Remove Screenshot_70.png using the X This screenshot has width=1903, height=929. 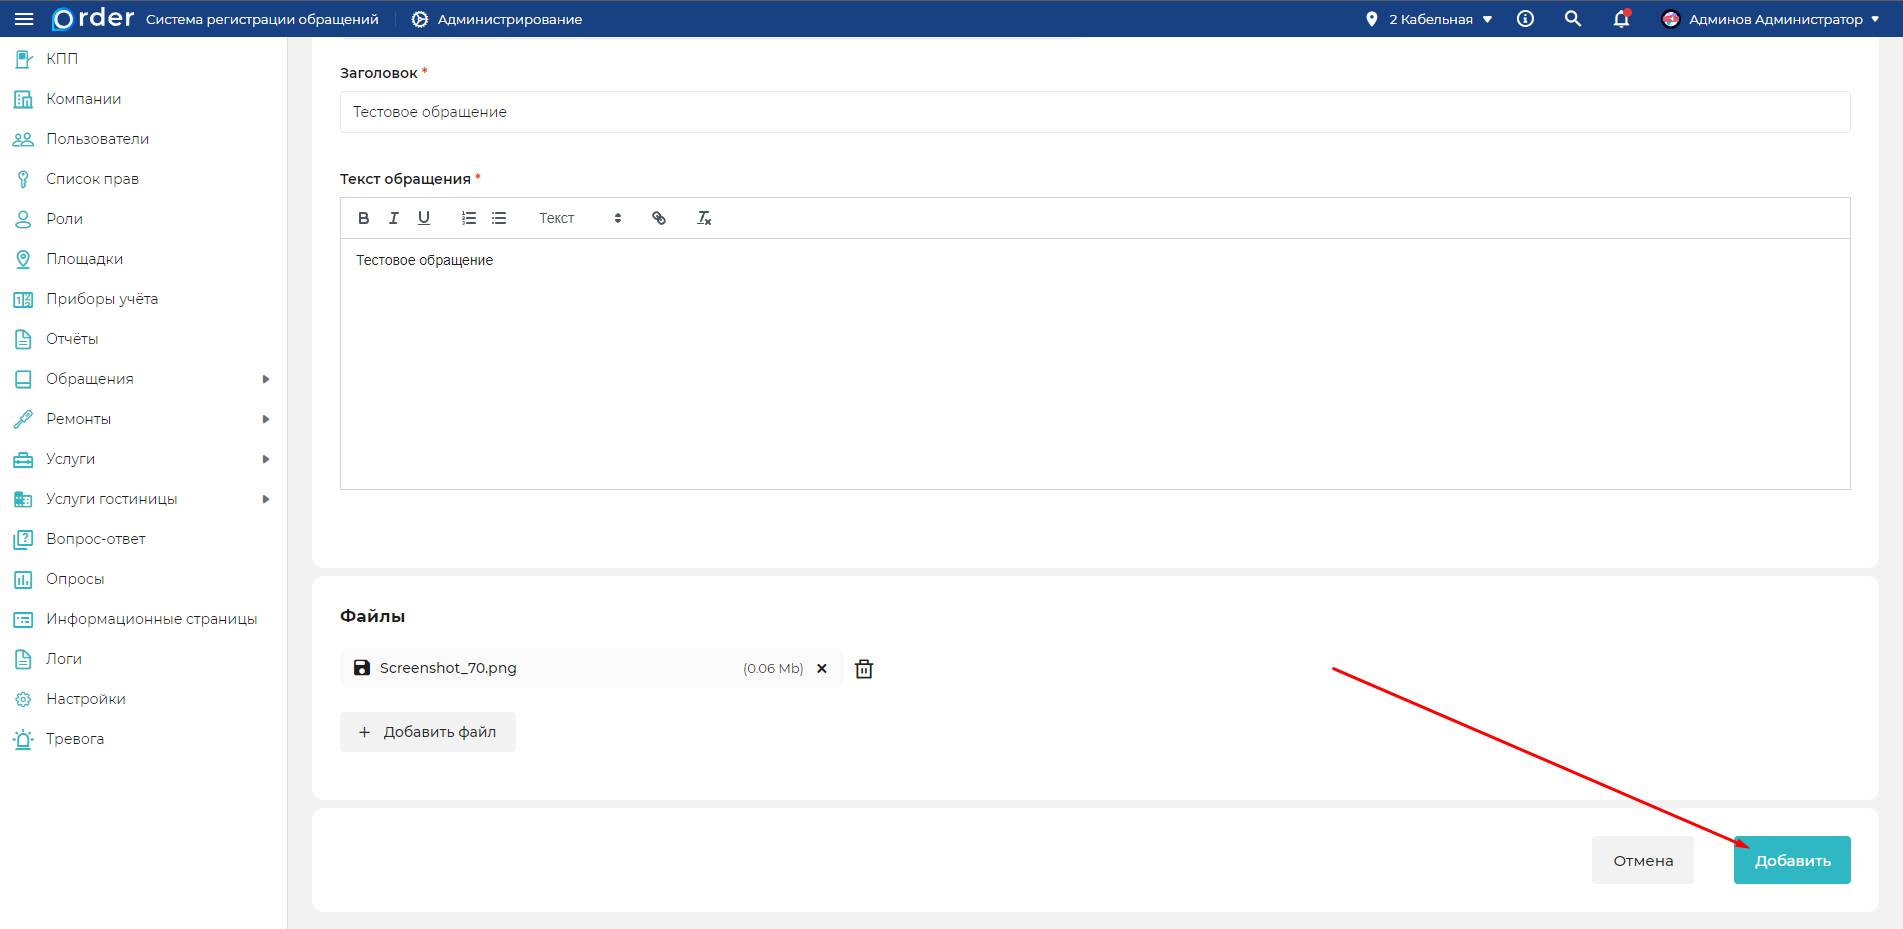[x=822, y=669]
